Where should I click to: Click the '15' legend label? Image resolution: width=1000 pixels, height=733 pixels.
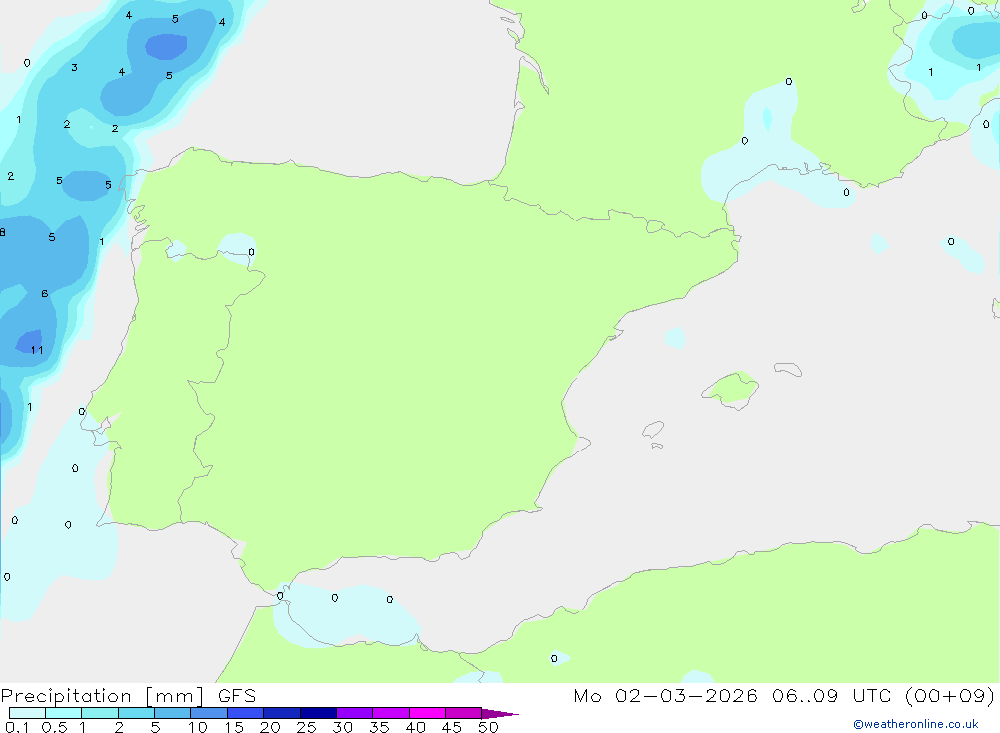[x=234, y=727]
